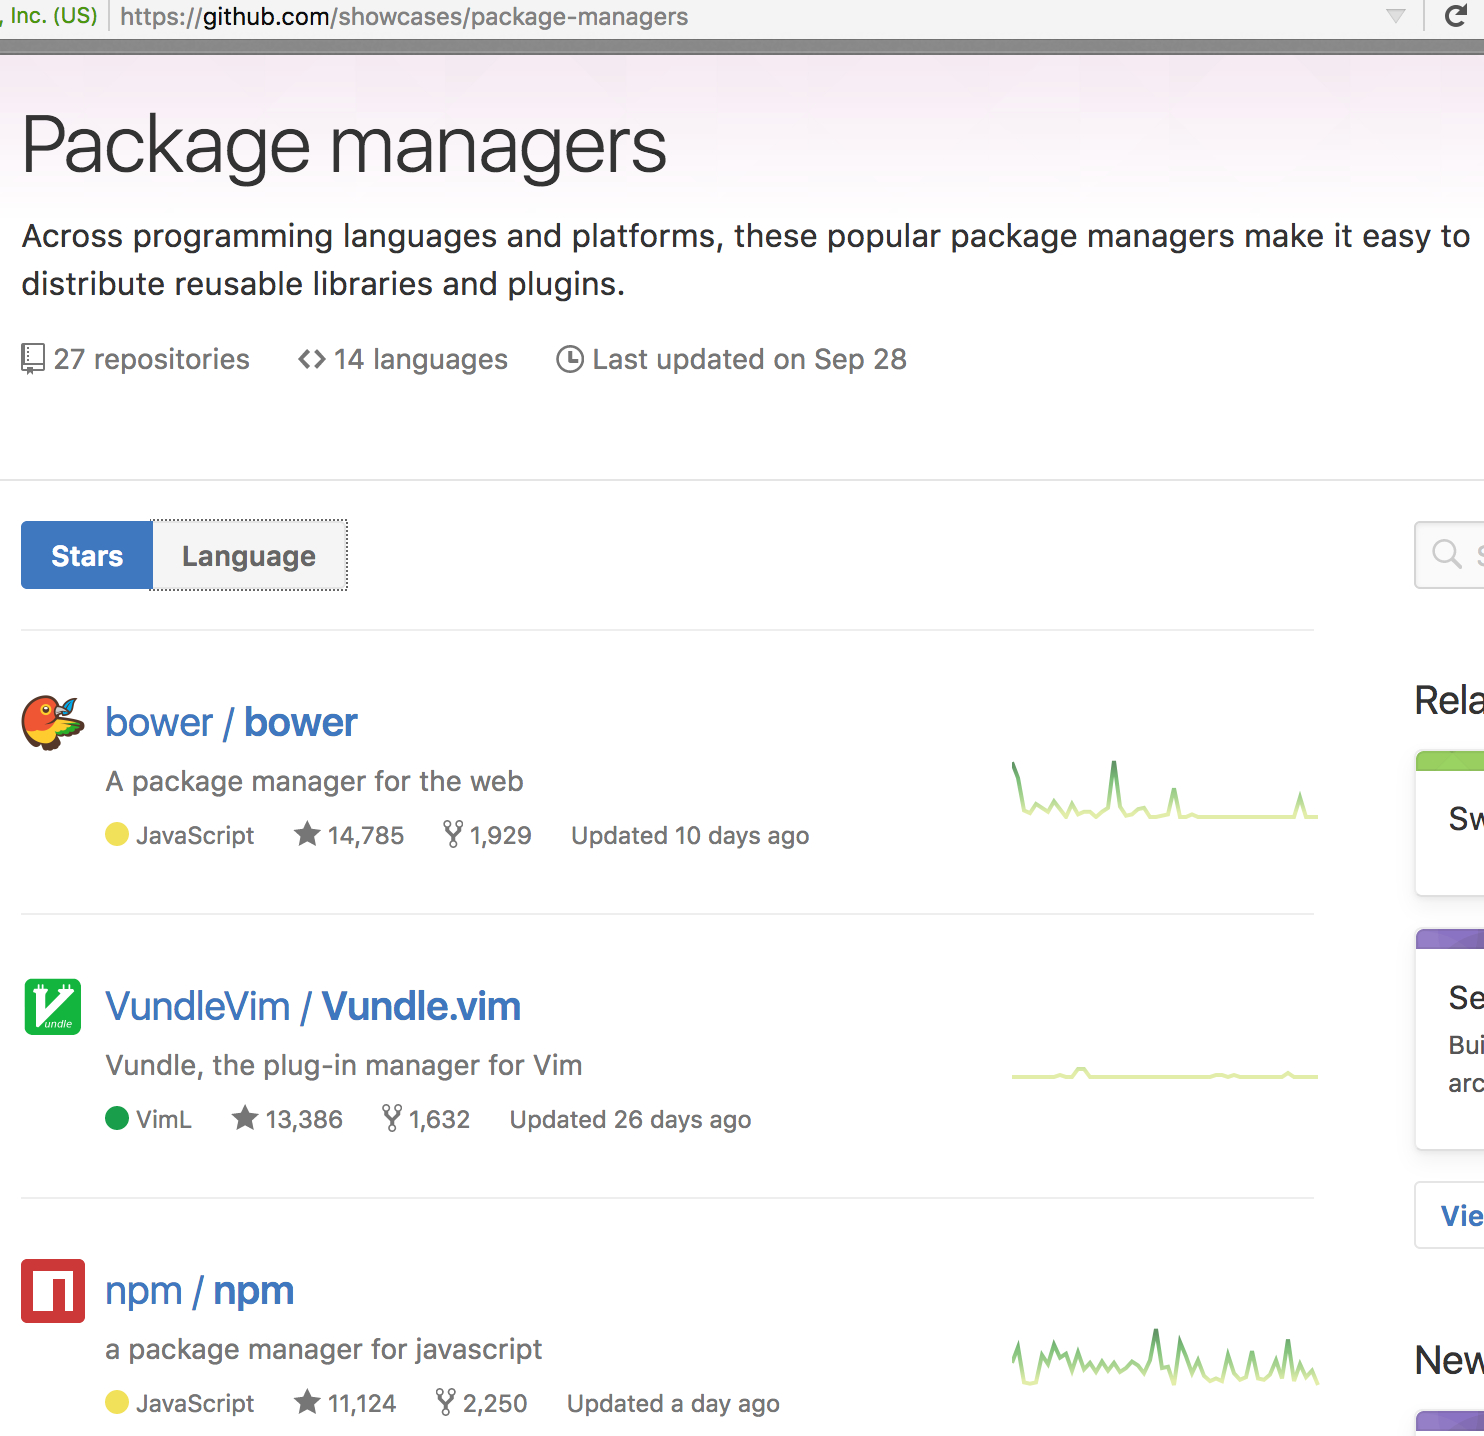Open the npm / npm repository link

[x=200, y=1291]
